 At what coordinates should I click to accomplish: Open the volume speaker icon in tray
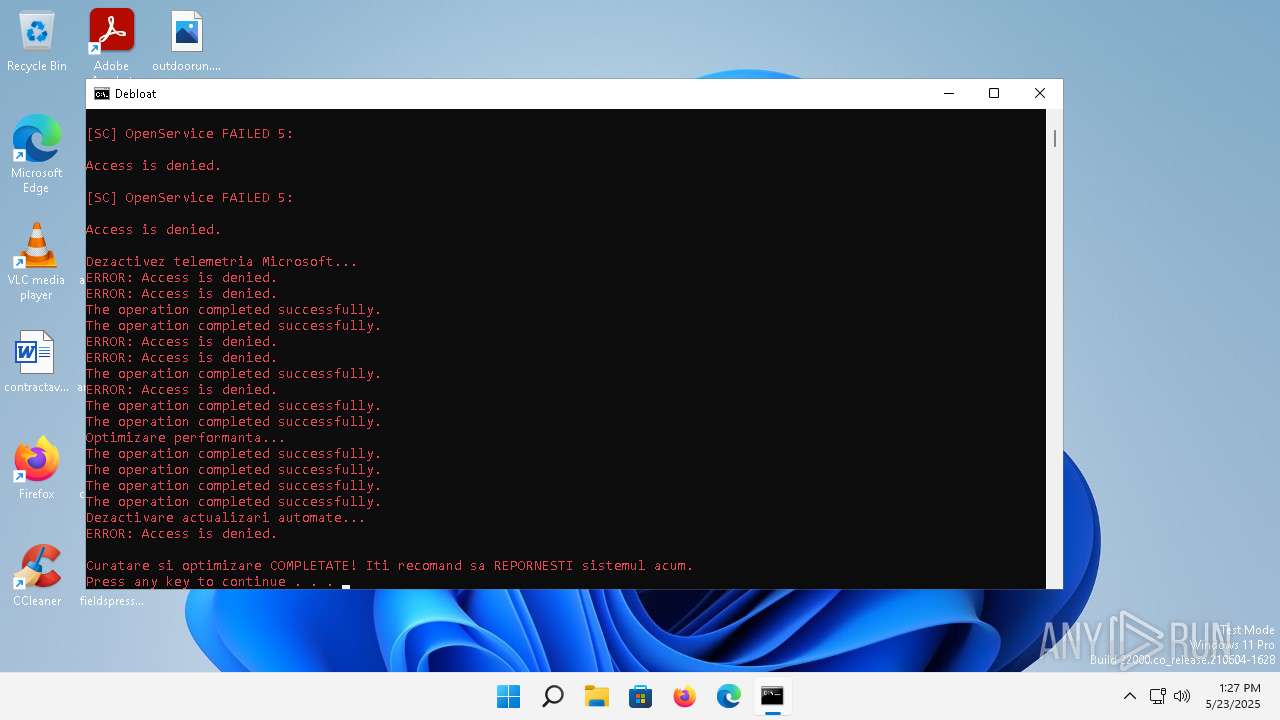click(x=1182, y=696)
